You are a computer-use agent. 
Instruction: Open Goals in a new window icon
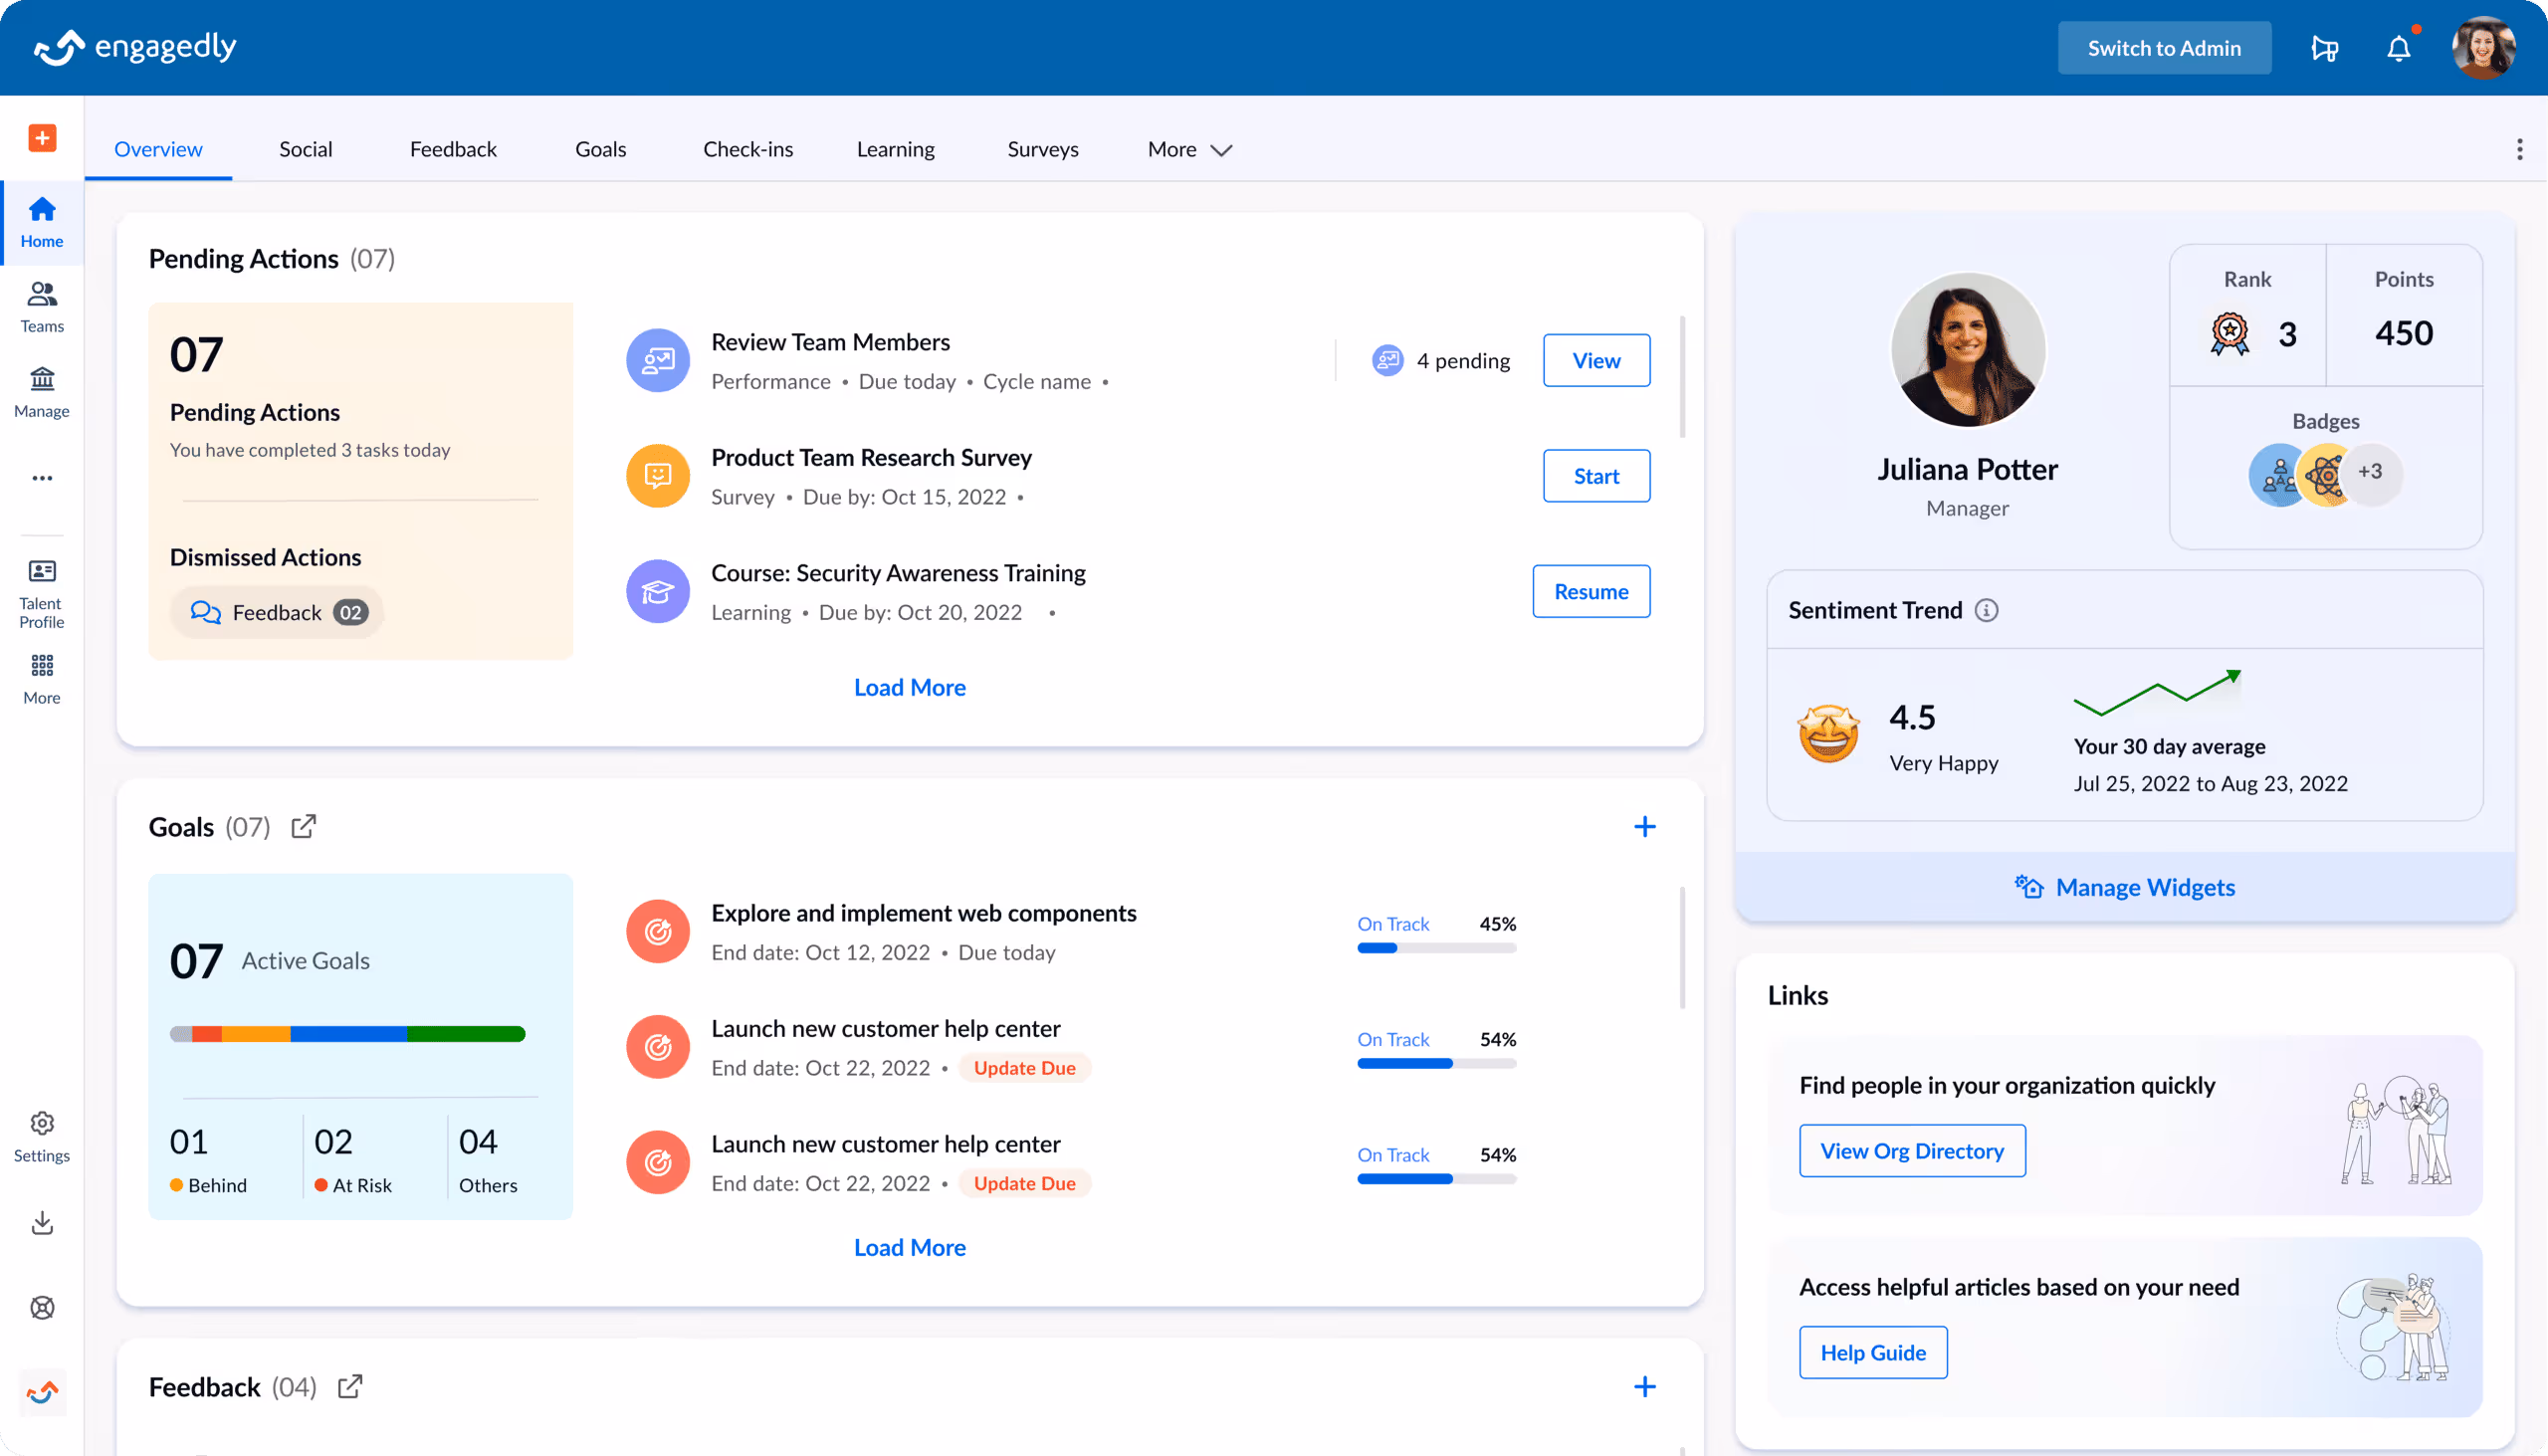(x=303, y=826)
